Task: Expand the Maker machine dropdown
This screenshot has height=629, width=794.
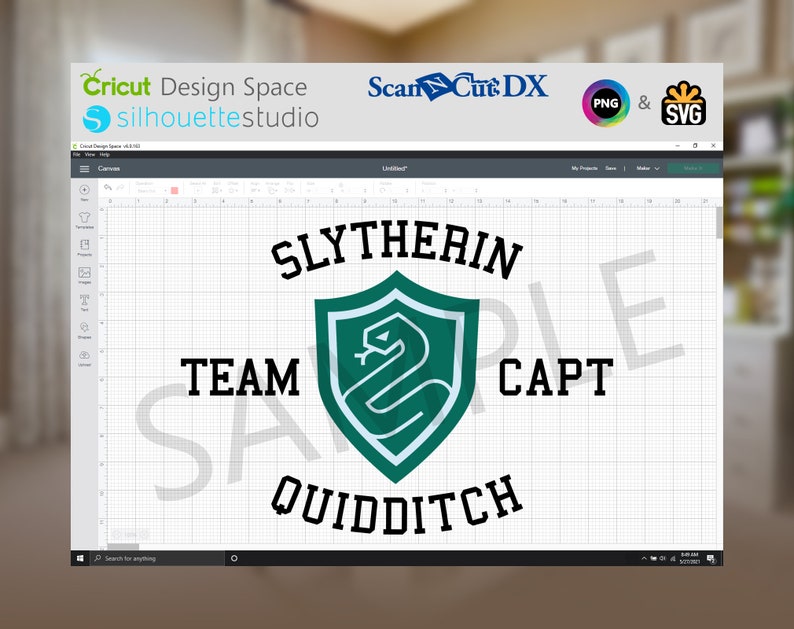Action: [648, 168]
